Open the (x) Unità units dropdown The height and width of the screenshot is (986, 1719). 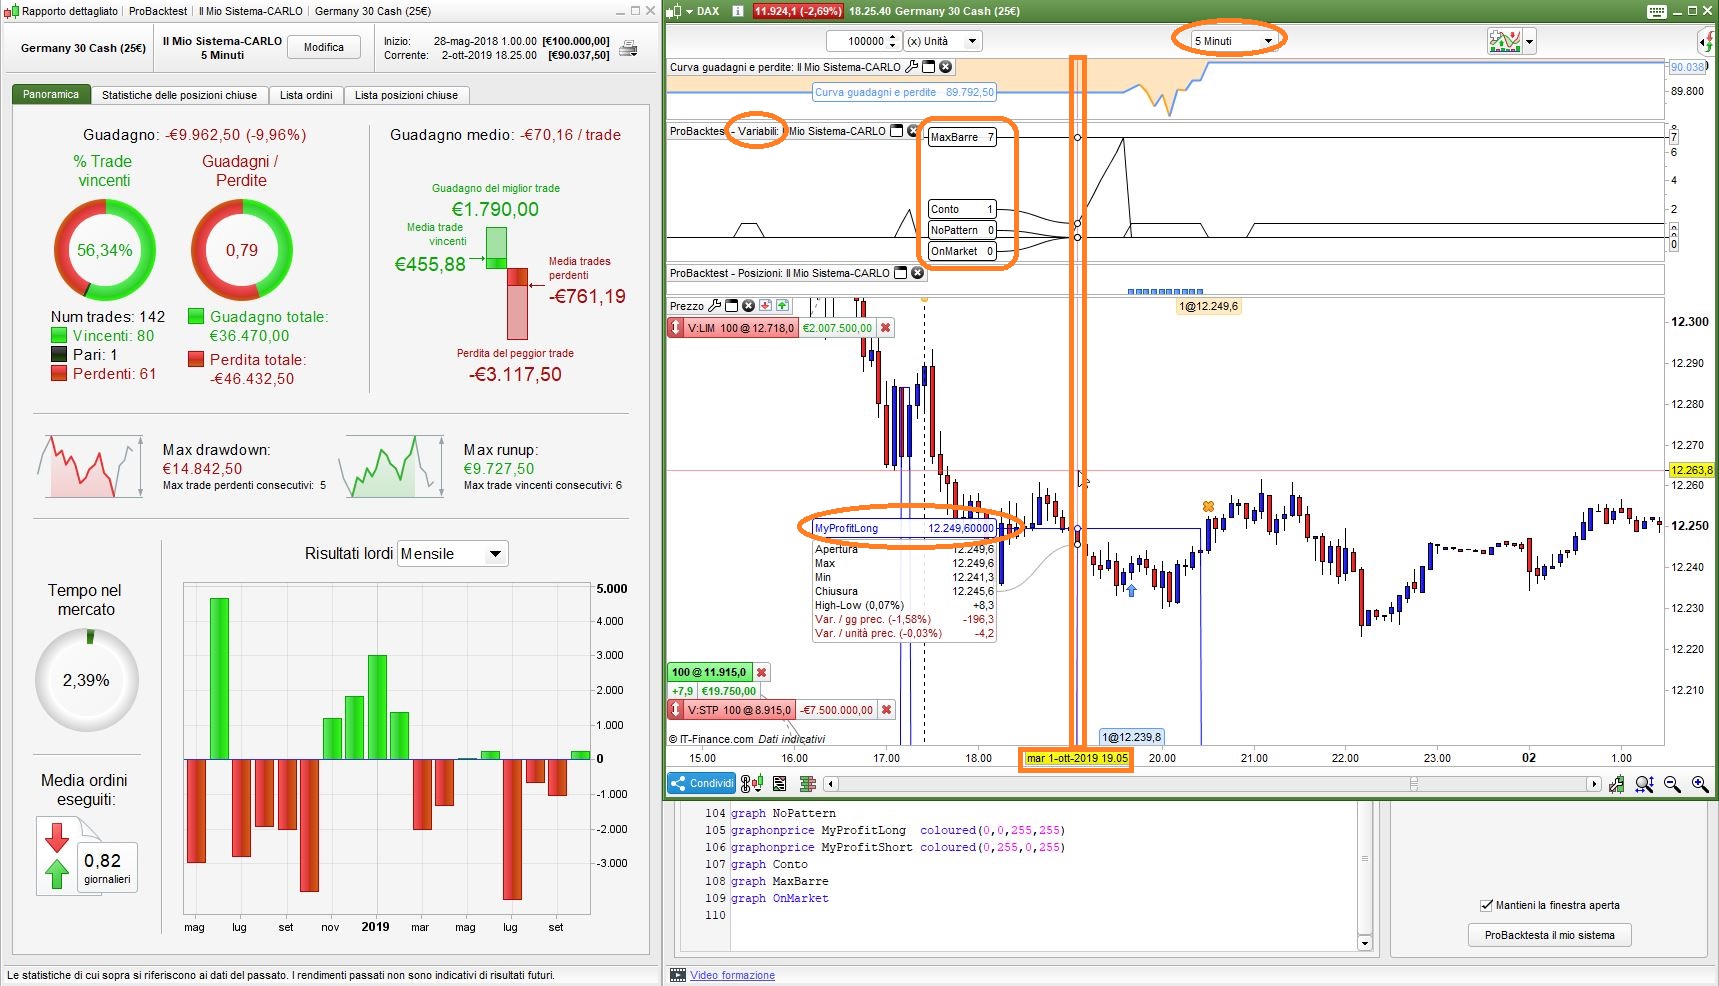click(943, 41)
